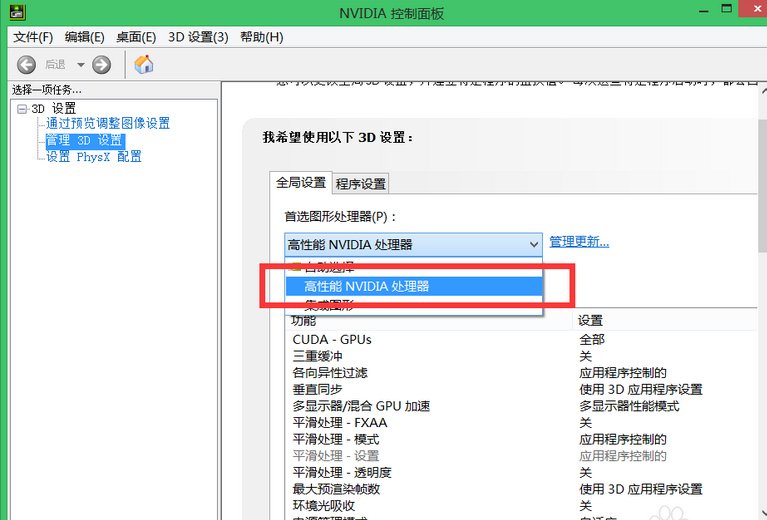Click the green Forward arrow button
The height and width of the screenshot is (520, 767).
click(101, 65)
